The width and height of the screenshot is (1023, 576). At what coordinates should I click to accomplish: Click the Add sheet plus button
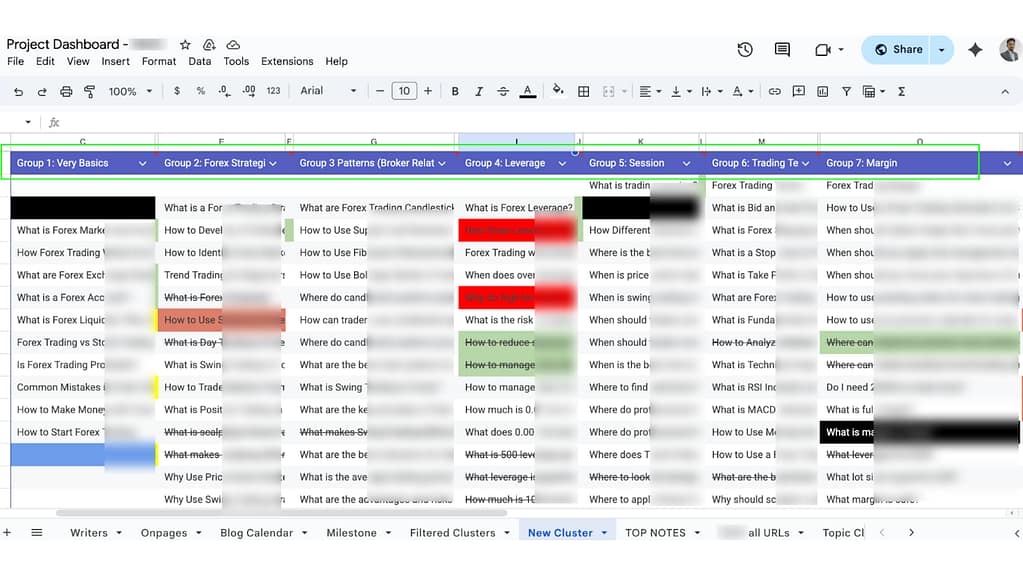8,533
